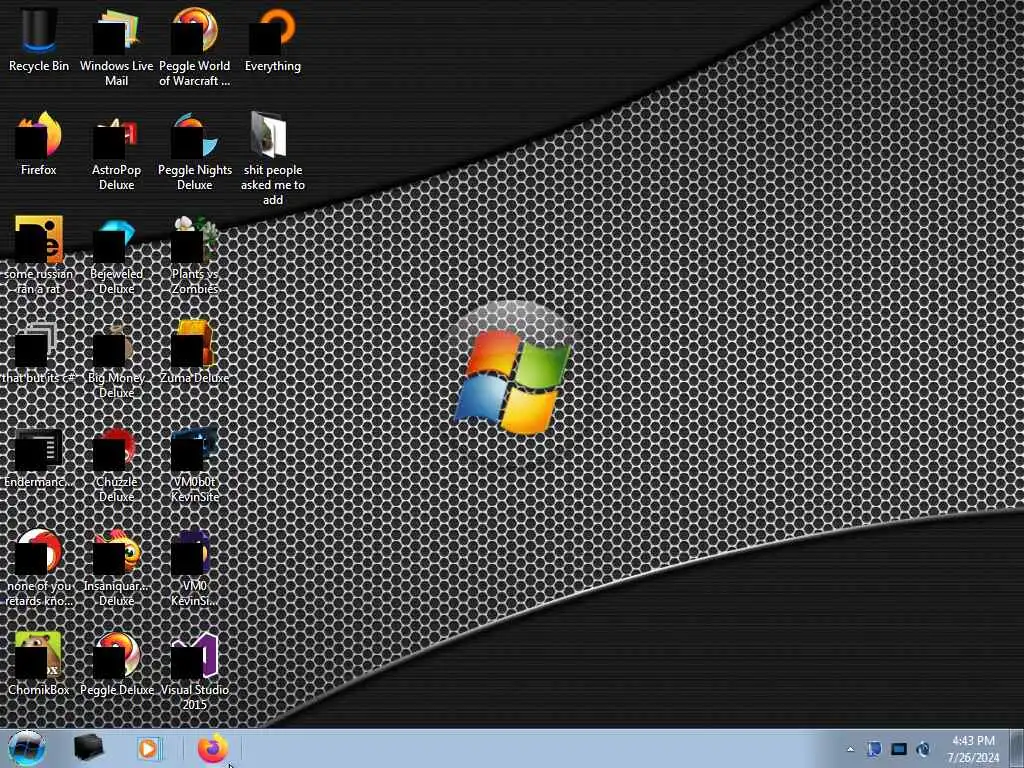
Task: Select the 'that but its c#' icon
Action: pyautogui.click(x=39, y=353)
